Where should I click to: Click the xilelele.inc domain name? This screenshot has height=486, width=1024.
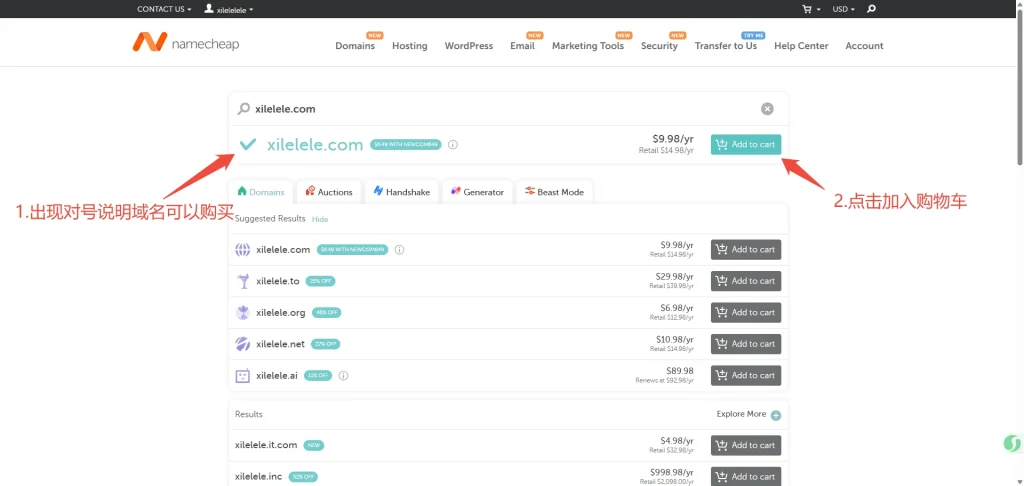(x=259, y=476)
